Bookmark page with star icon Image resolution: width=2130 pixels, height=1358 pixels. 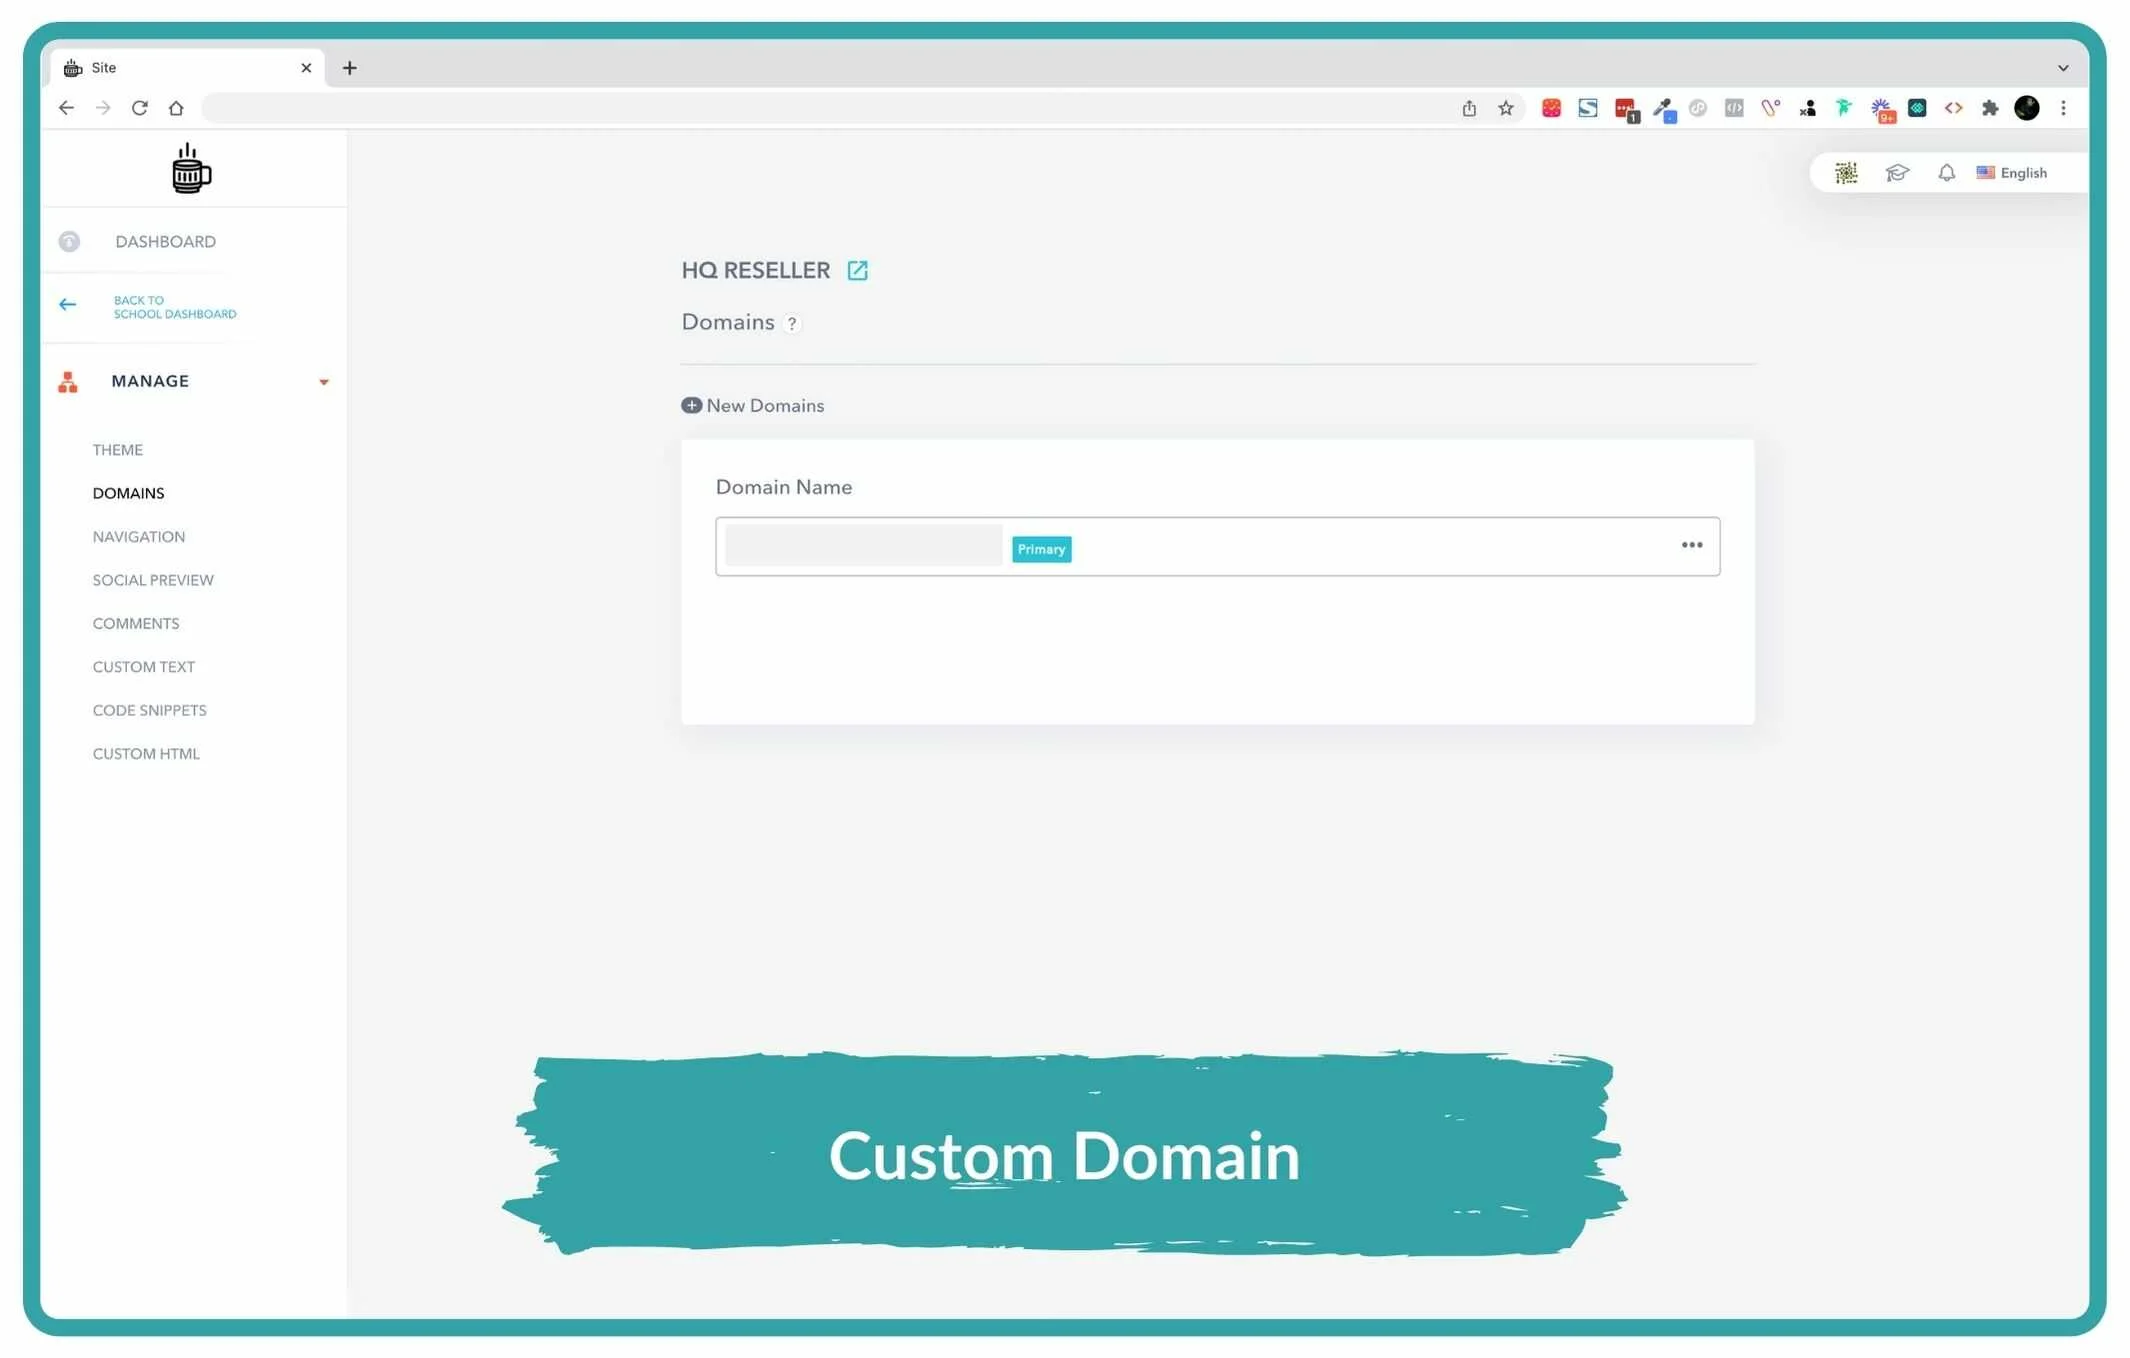pyautogui.click(x=1505, y=108)
